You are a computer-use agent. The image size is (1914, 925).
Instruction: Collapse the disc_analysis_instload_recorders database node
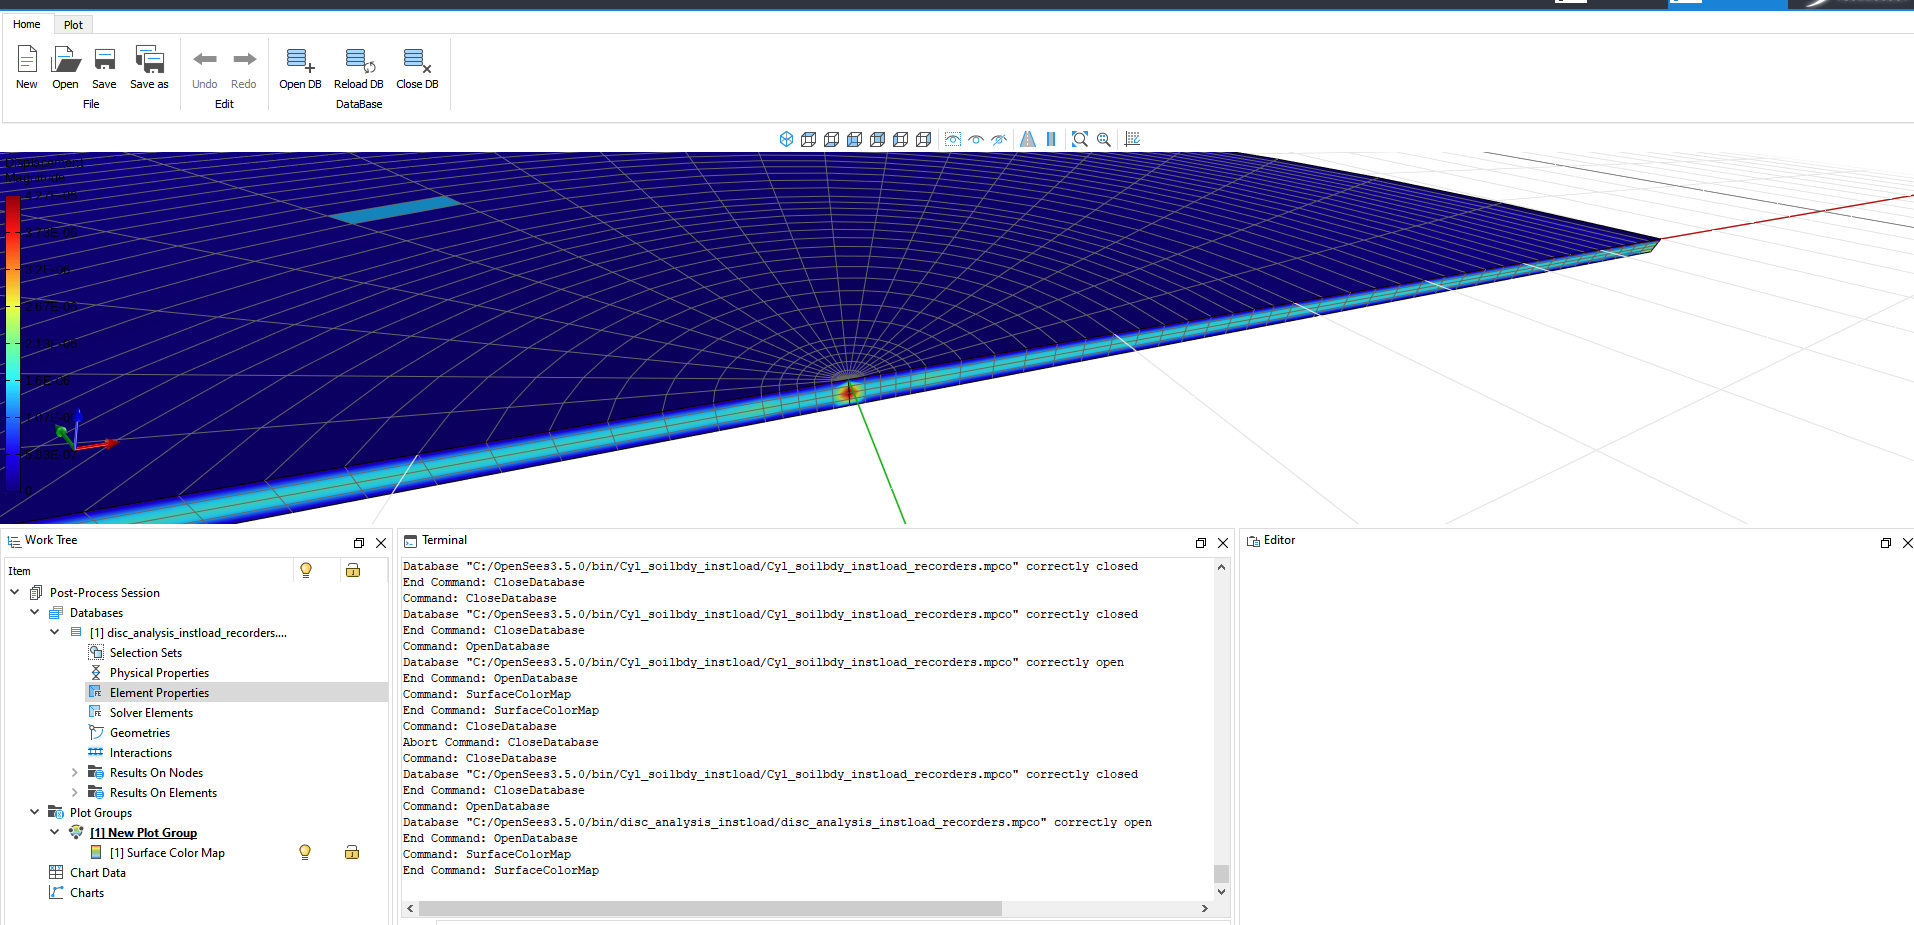click(x=55, y=632)
